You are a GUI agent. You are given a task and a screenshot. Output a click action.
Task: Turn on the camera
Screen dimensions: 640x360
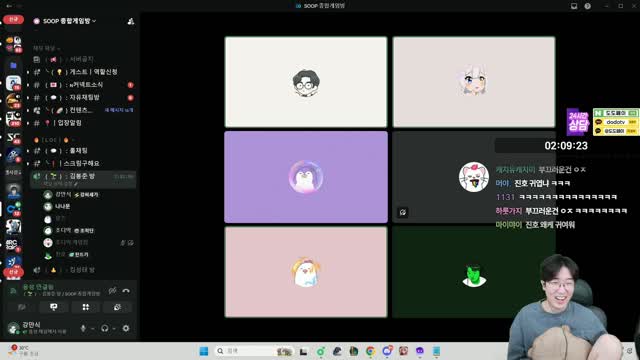[x=22, y=307]
